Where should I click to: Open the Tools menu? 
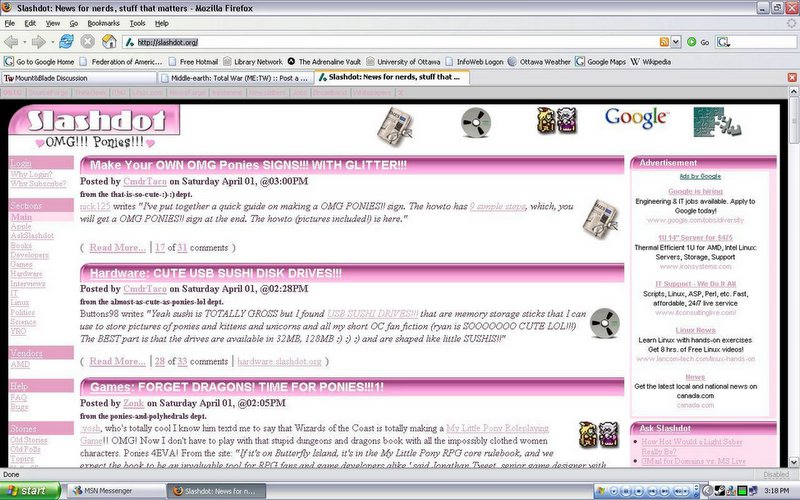137,23
